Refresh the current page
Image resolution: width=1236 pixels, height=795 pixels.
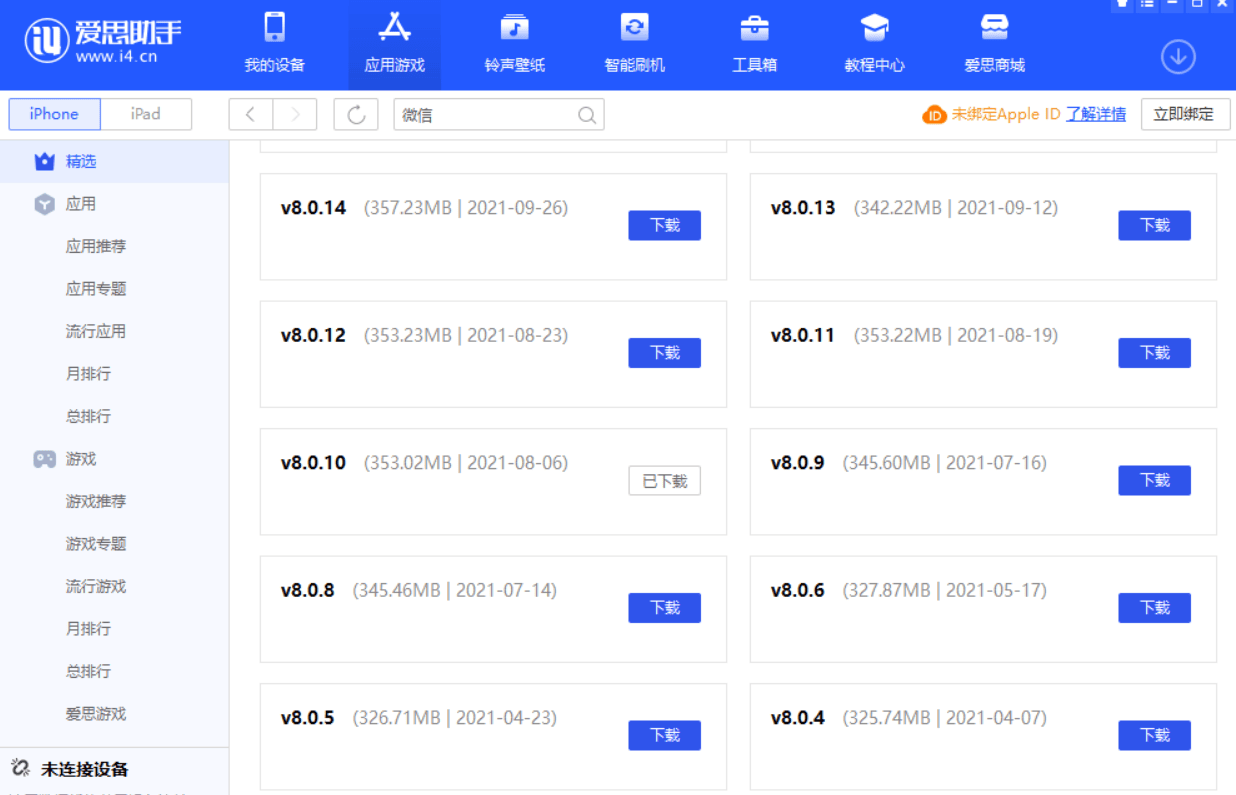click(356, 115)
